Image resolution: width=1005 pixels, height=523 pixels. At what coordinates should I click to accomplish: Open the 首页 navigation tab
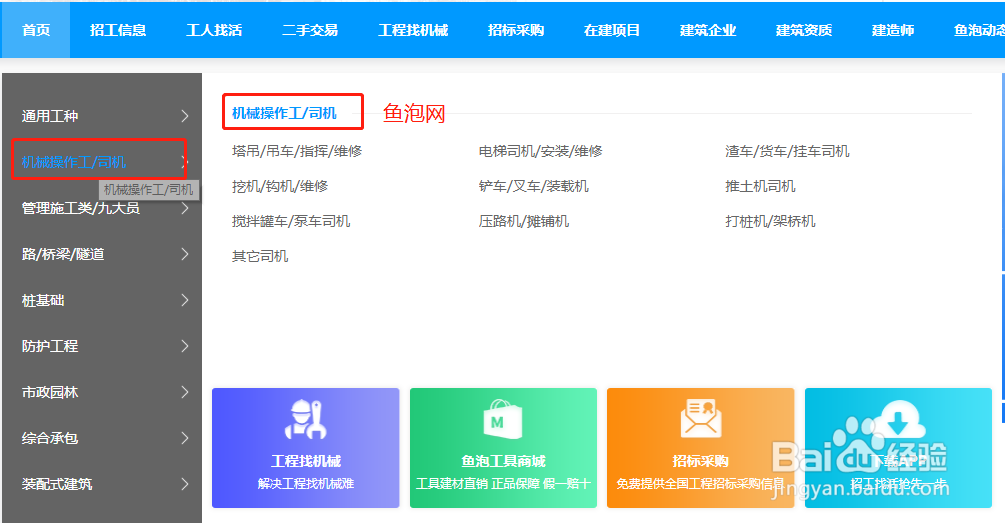tap(36, 30)
